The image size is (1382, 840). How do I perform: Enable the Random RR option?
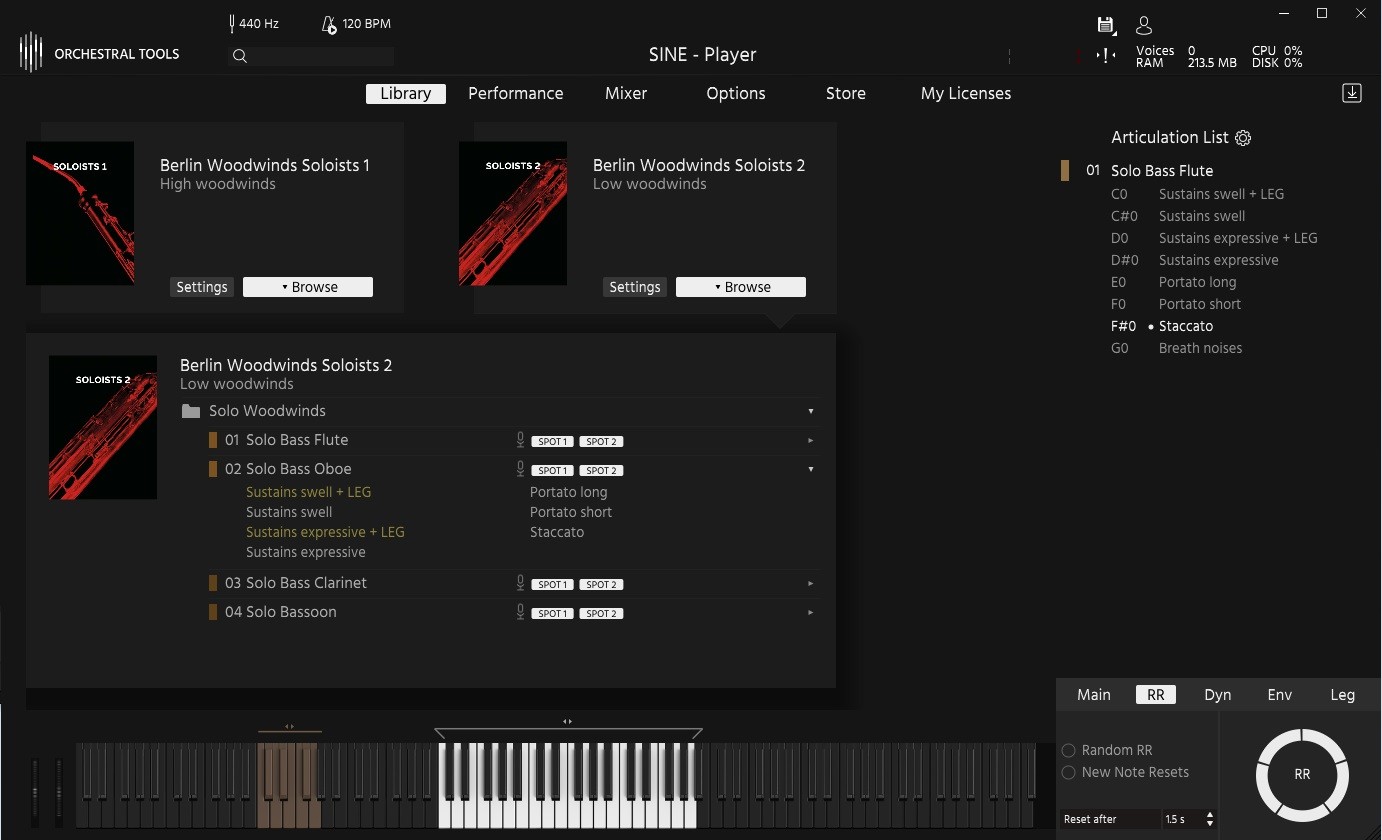tap(1069, 750)
